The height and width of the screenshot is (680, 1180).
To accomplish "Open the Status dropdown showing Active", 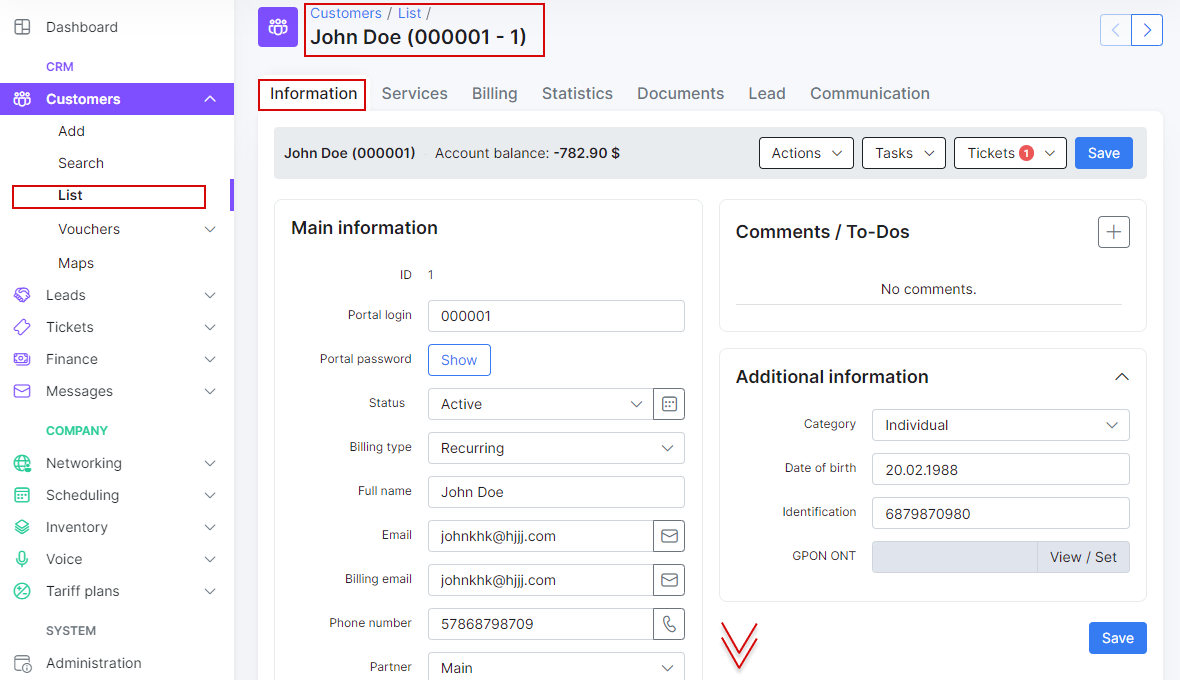I will point(540,404).
